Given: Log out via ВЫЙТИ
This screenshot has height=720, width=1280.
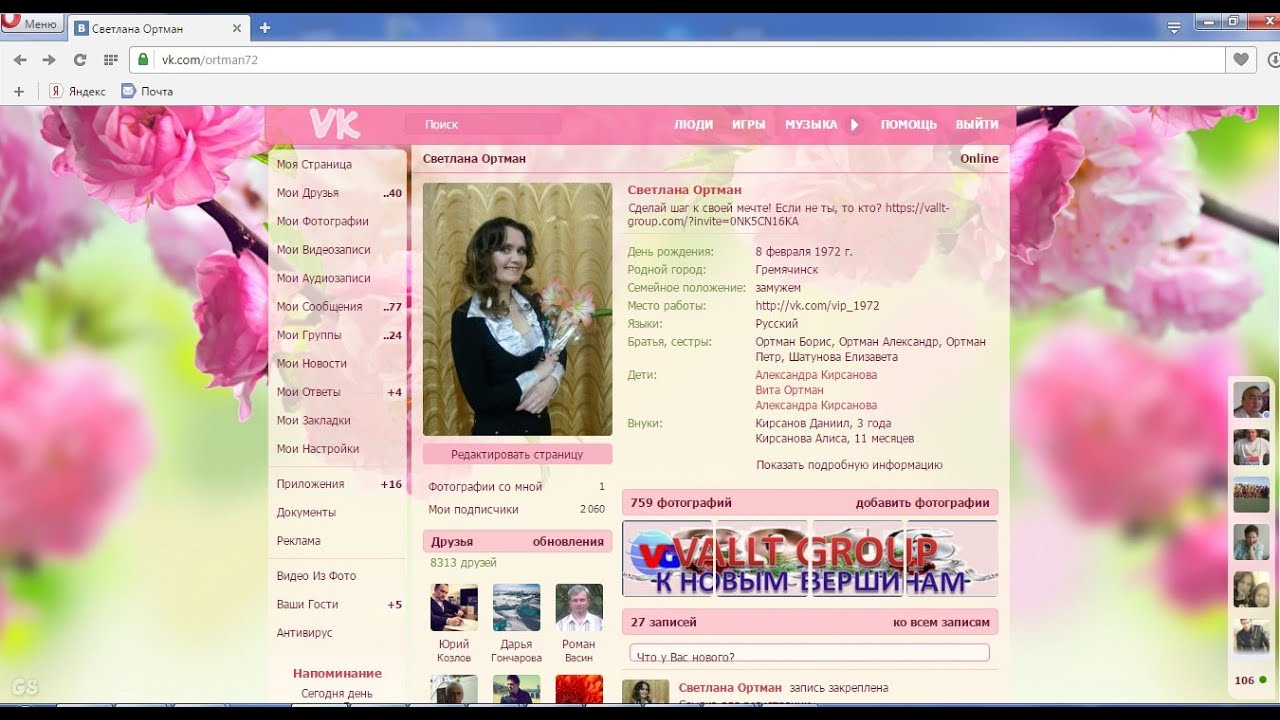Looking at the screenshot, I should (977, 125).
